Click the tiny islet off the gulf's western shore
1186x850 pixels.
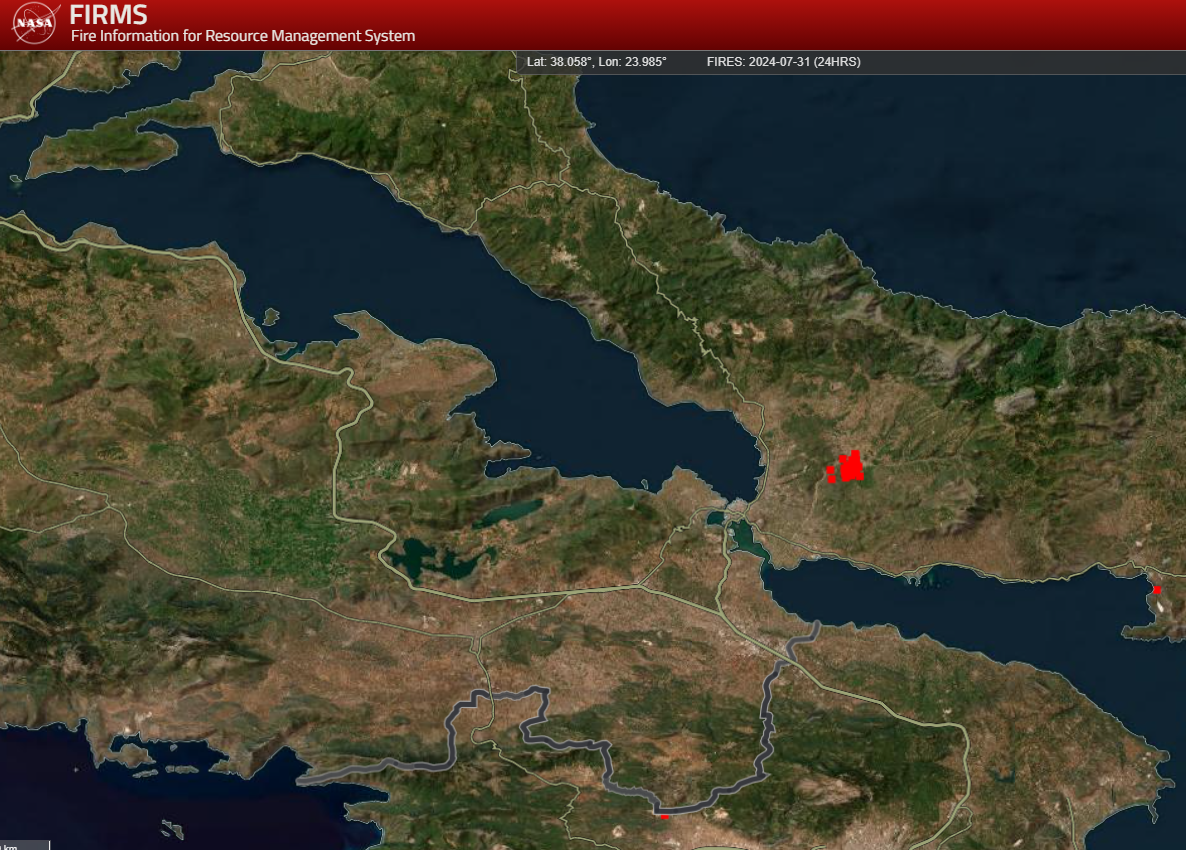(270, 317)
